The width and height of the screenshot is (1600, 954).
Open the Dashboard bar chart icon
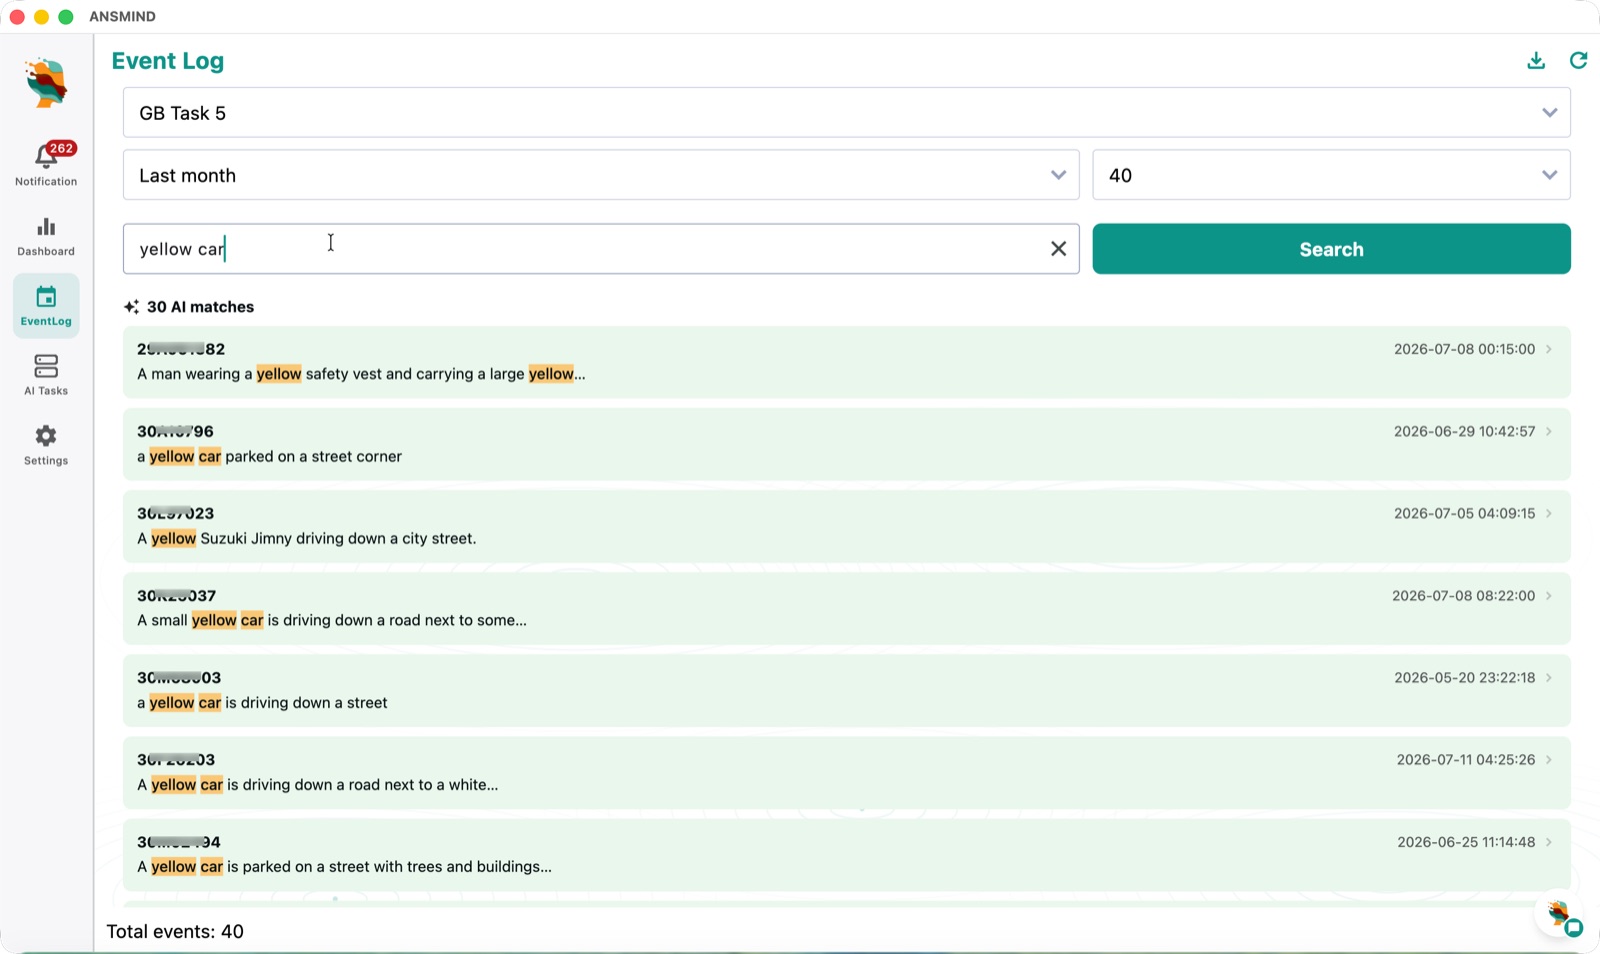click(x=46, y=227)
